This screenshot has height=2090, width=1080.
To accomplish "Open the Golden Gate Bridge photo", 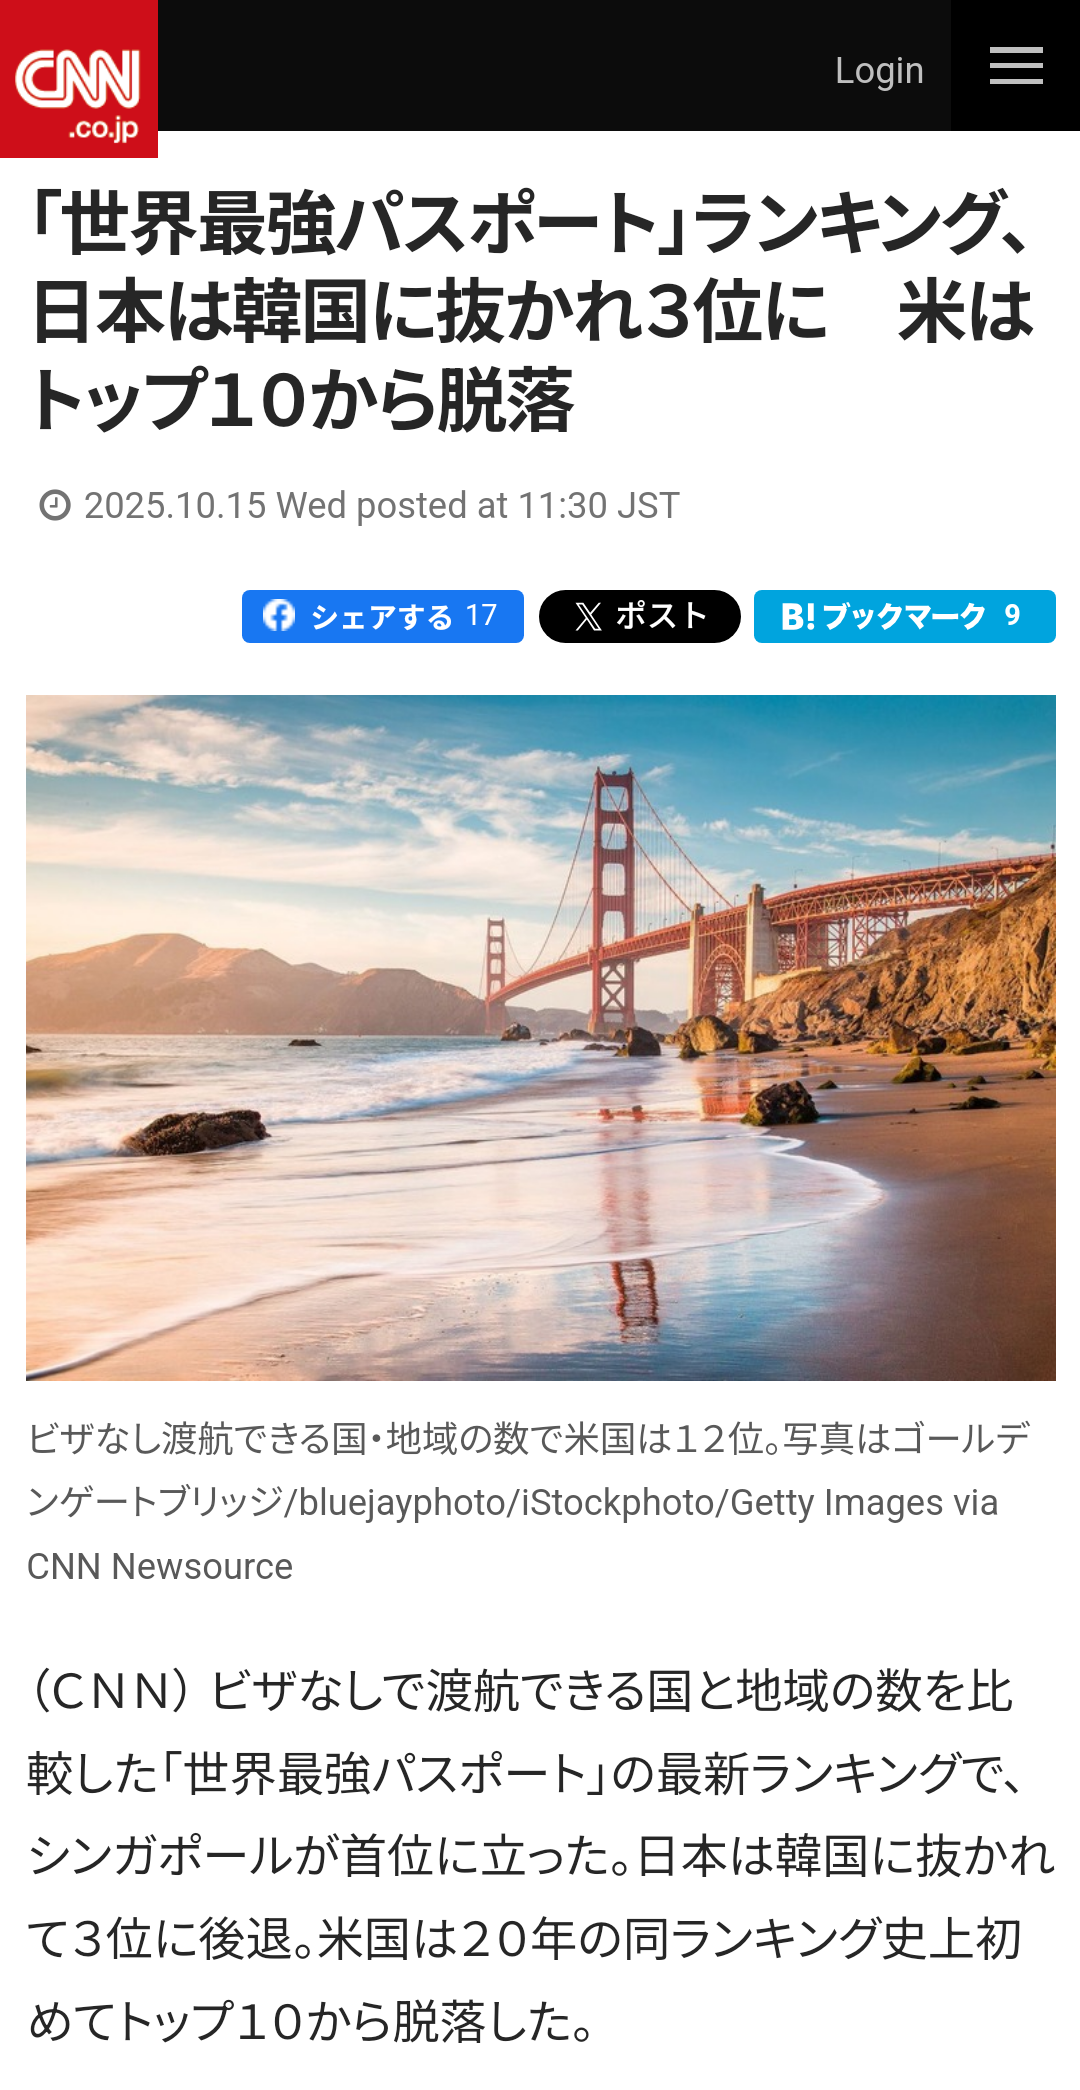I will click(541, 1038).
